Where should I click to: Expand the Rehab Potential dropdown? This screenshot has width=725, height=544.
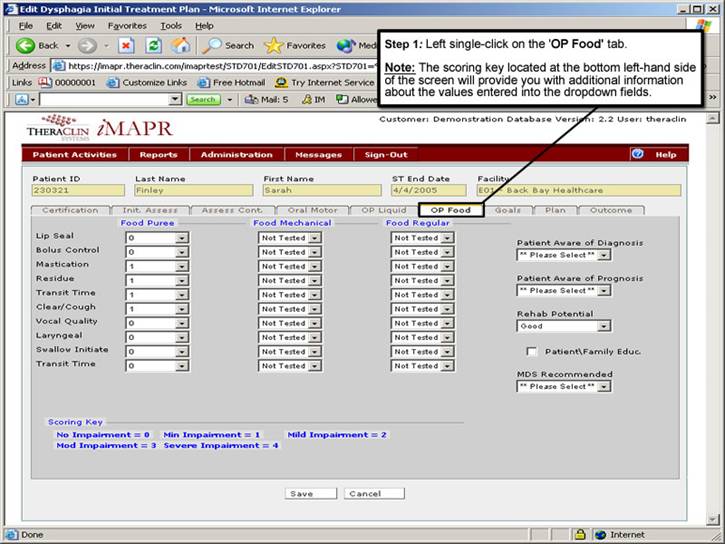[x=603, y=326]
